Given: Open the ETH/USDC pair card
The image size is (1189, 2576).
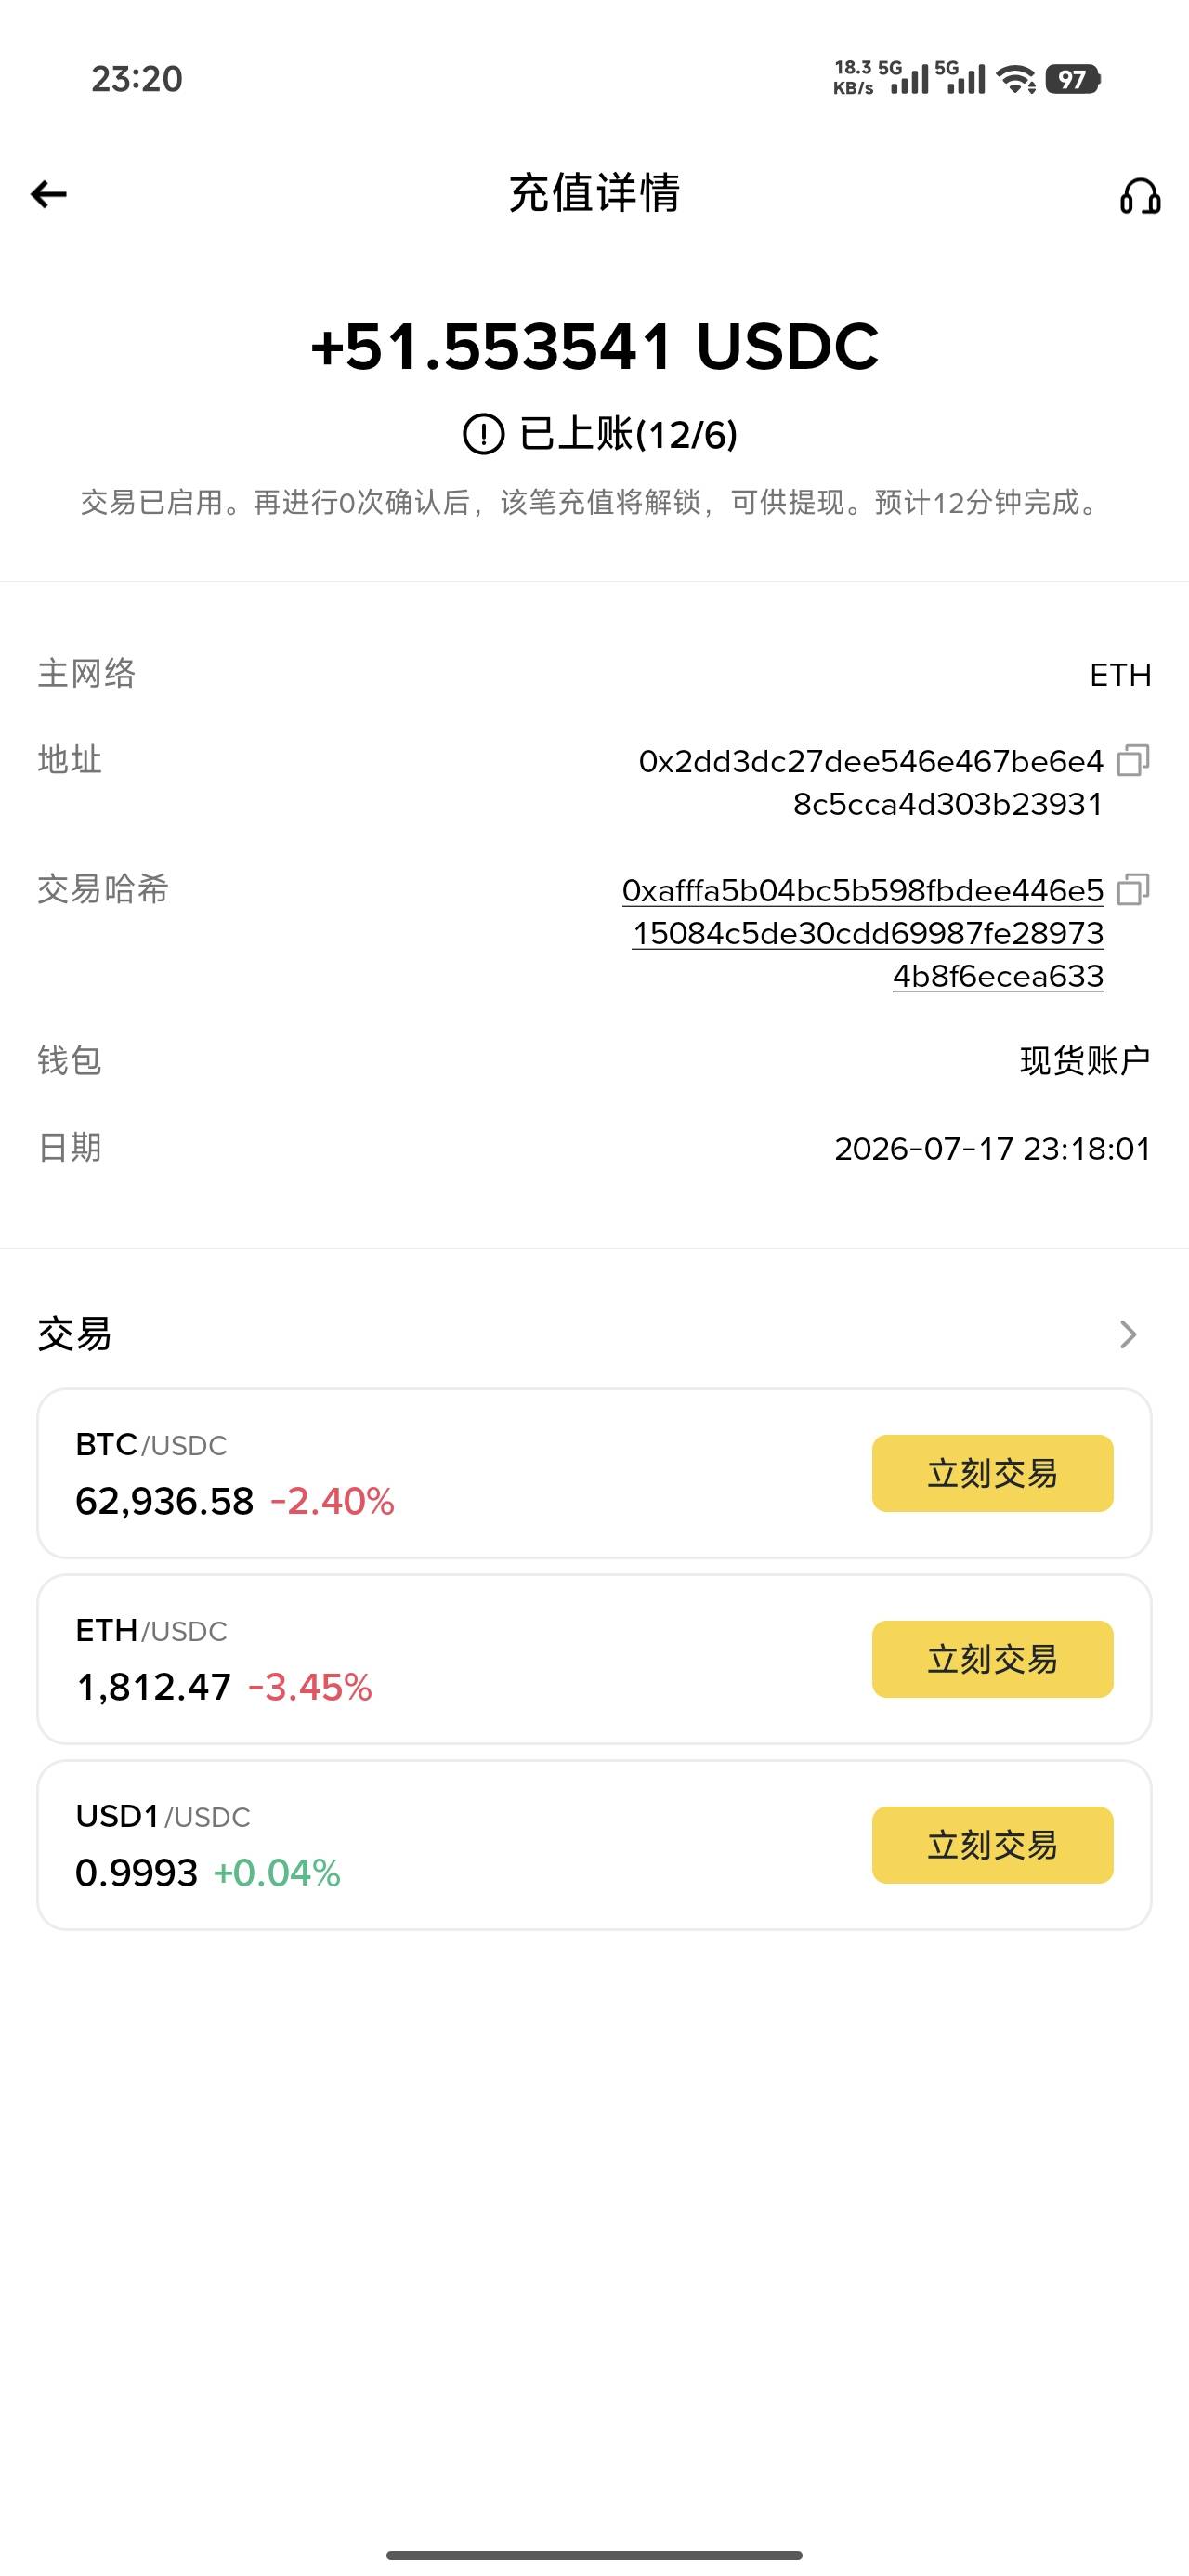Looking at the screenshot, I should coord(594,1659).
